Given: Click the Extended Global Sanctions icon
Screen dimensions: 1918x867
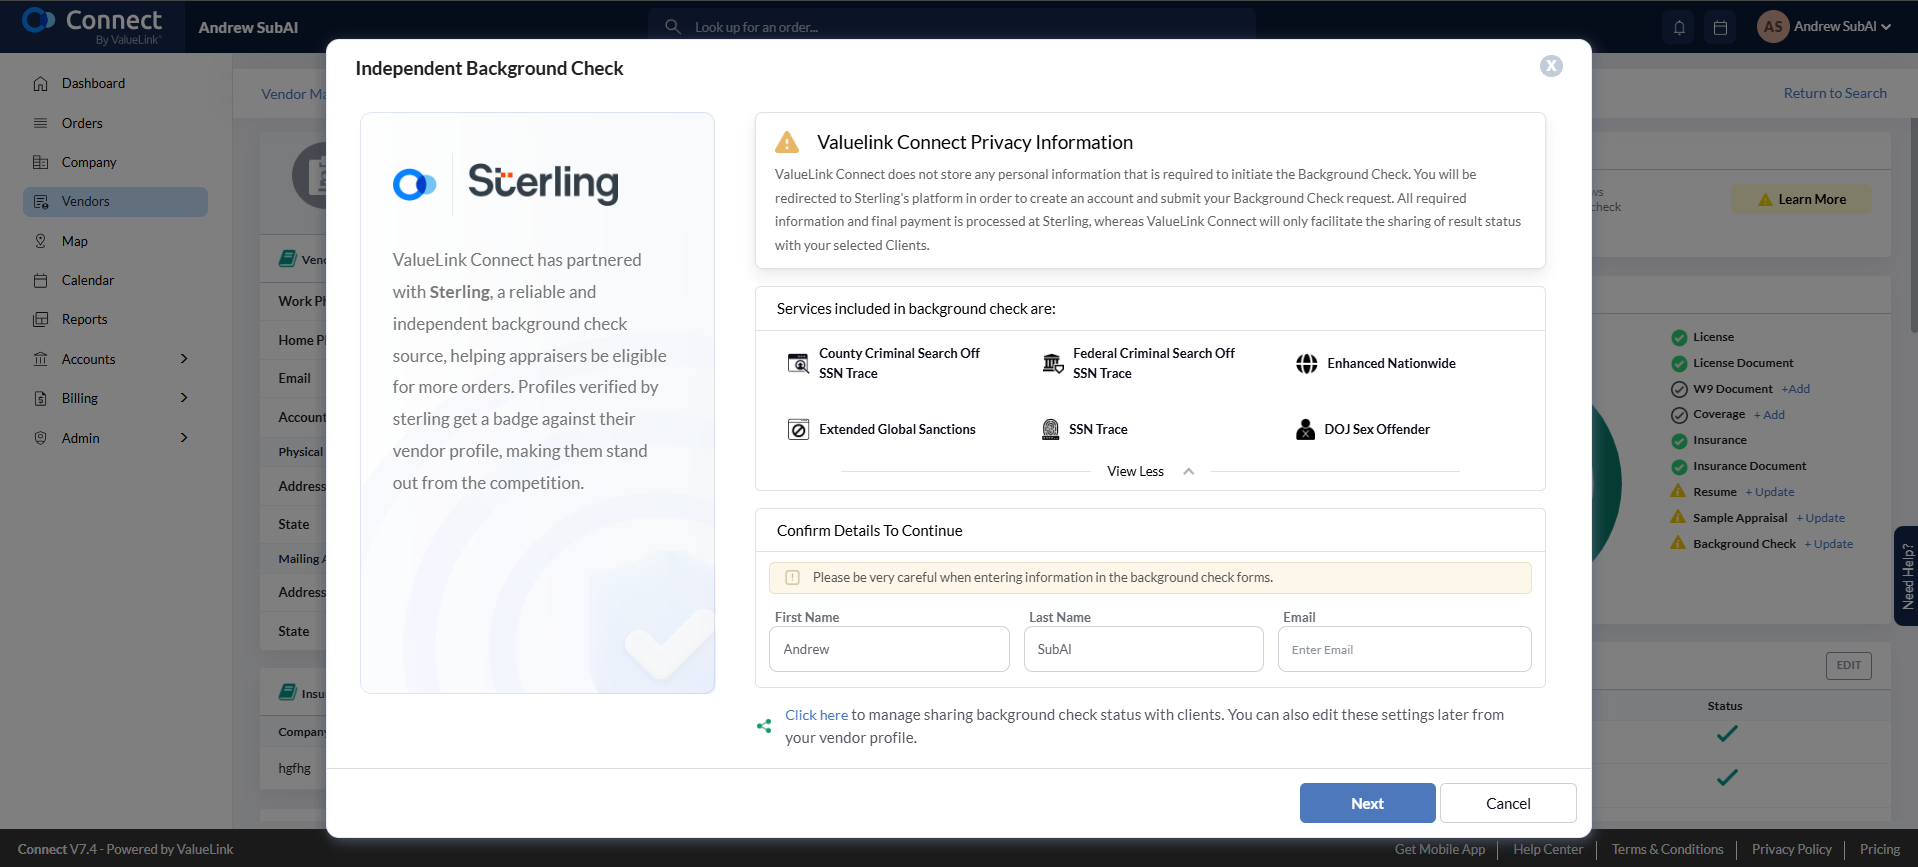Looking at the screenshot, I should (x=798, y=430).
